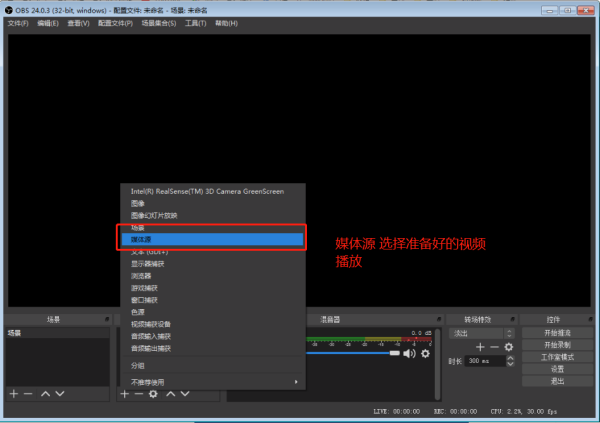This screenshot has height=423, width=600.
Task: Select 媒体源 in the source menu
Action: coord(212,240)
